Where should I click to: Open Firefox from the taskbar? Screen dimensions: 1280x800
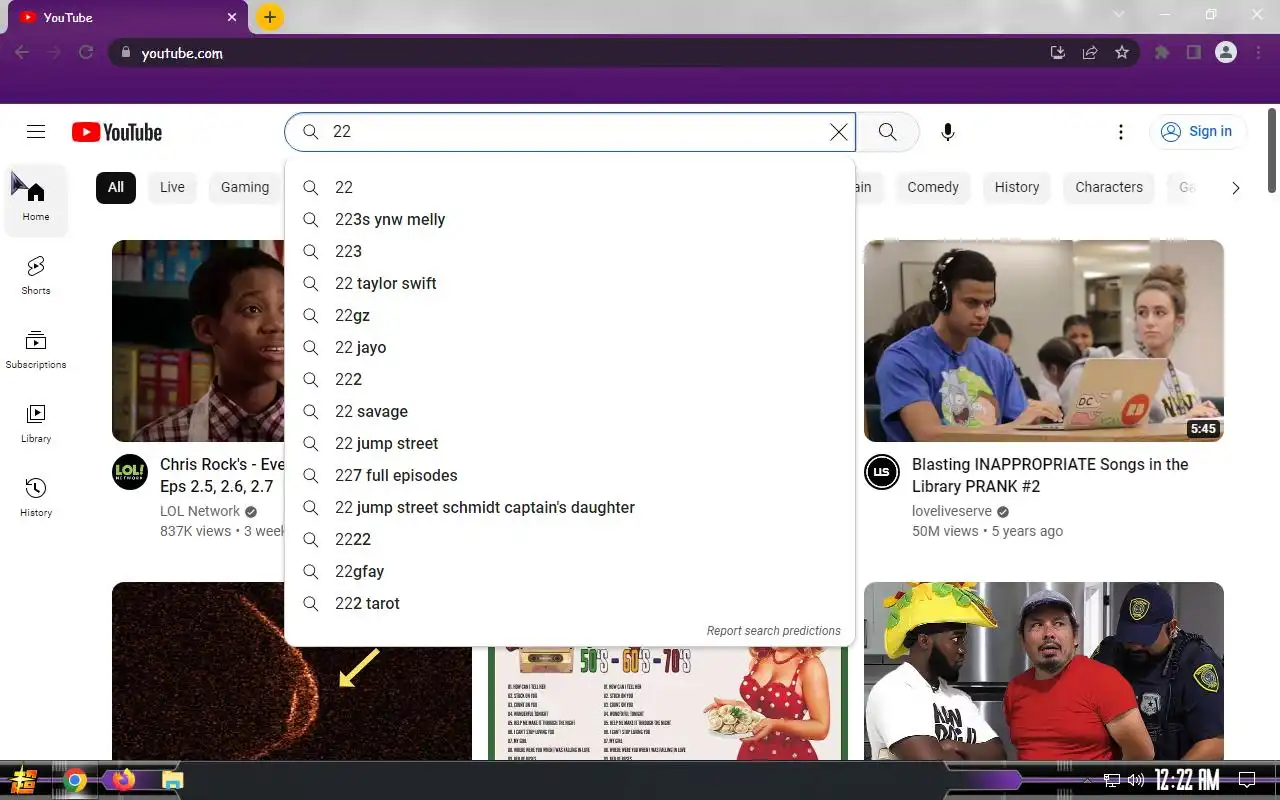pyautogui.click(x=124, y=780)
